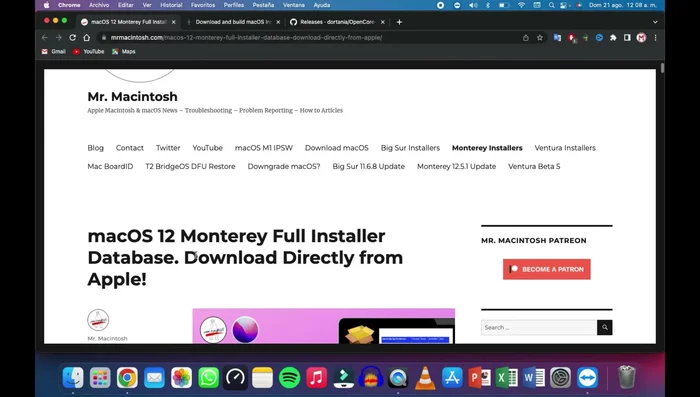The image size is (700, 397).
Task: Open the App Store in the Dock
Action: click(452, 378)
